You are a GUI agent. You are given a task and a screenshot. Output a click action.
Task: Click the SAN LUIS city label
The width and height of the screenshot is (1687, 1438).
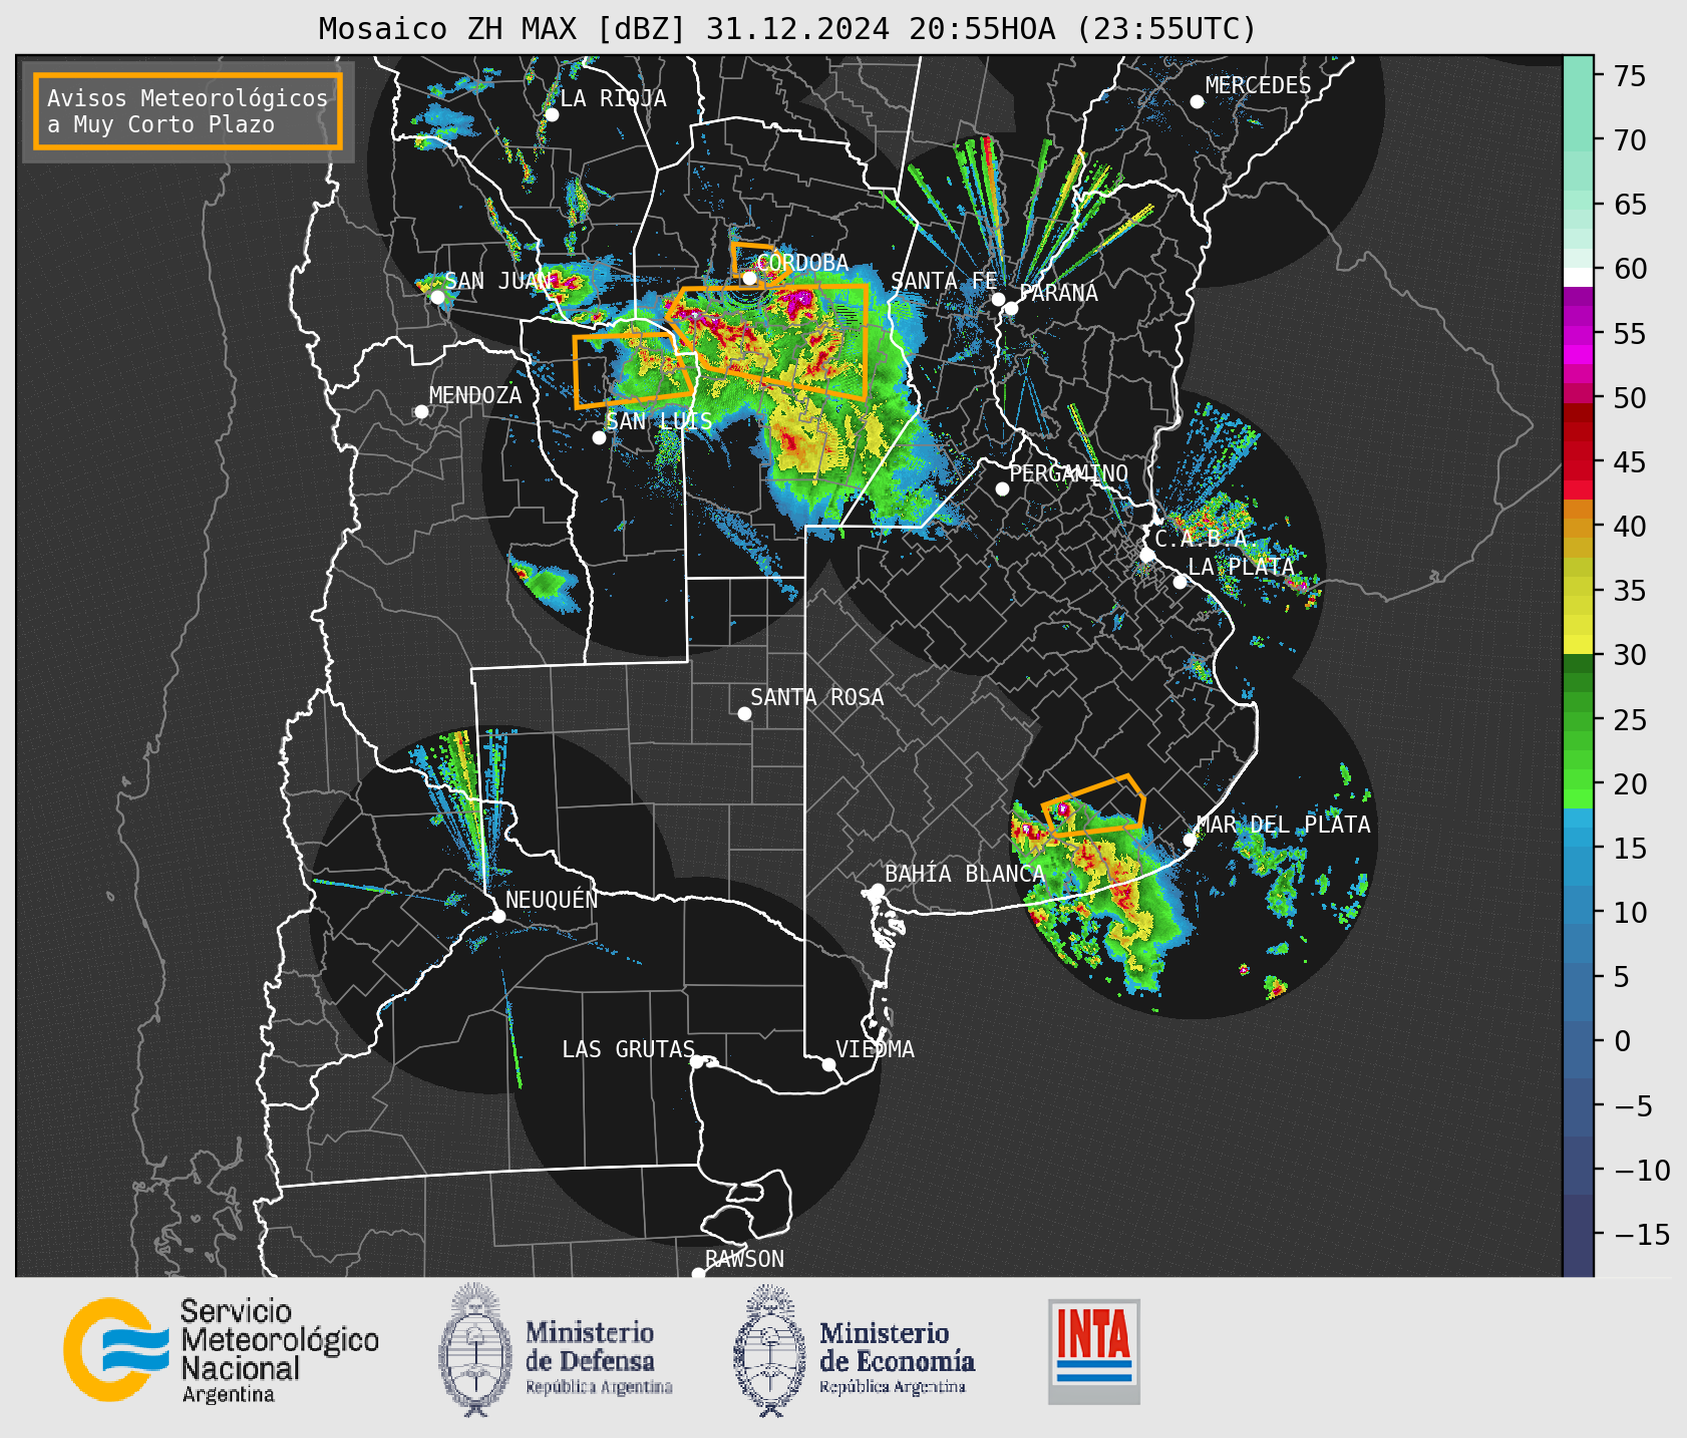(x=659, y=421)
